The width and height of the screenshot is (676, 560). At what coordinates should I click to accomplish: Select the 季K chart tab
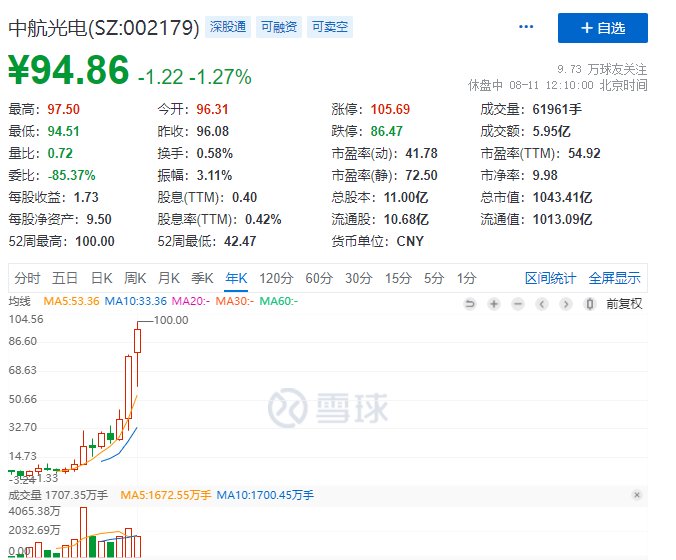pos(202,278)
